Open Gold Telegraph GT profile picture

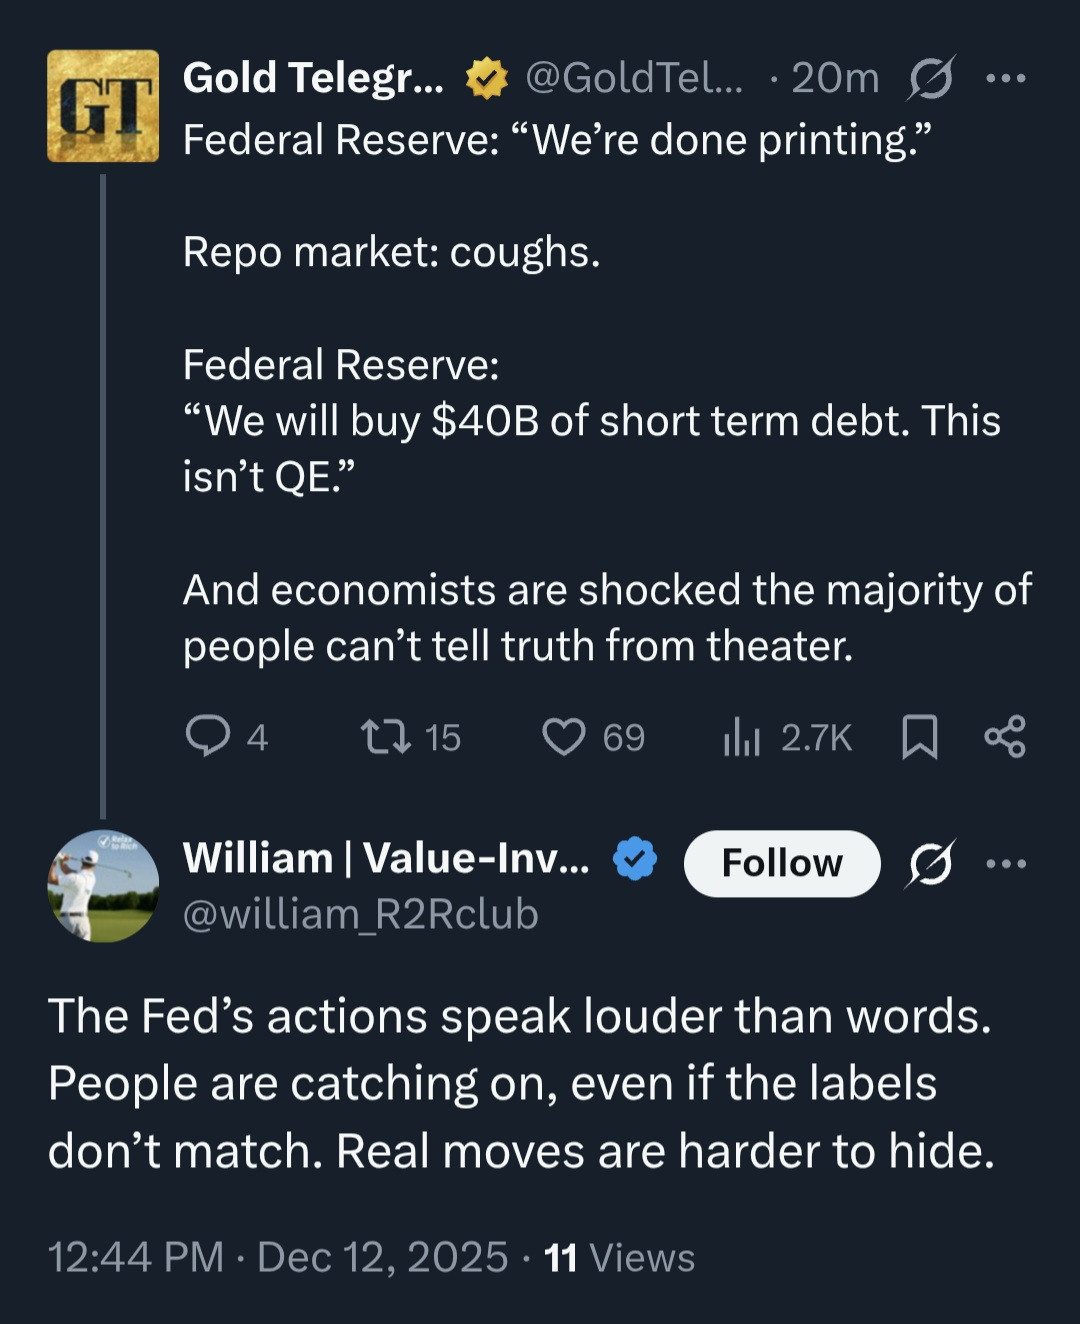click(x=103, y=106)
